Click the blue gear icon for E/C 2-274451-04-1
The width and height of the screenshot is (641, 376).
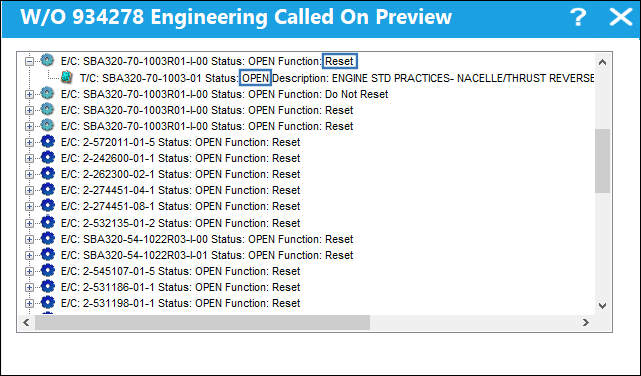click(47, 190)
